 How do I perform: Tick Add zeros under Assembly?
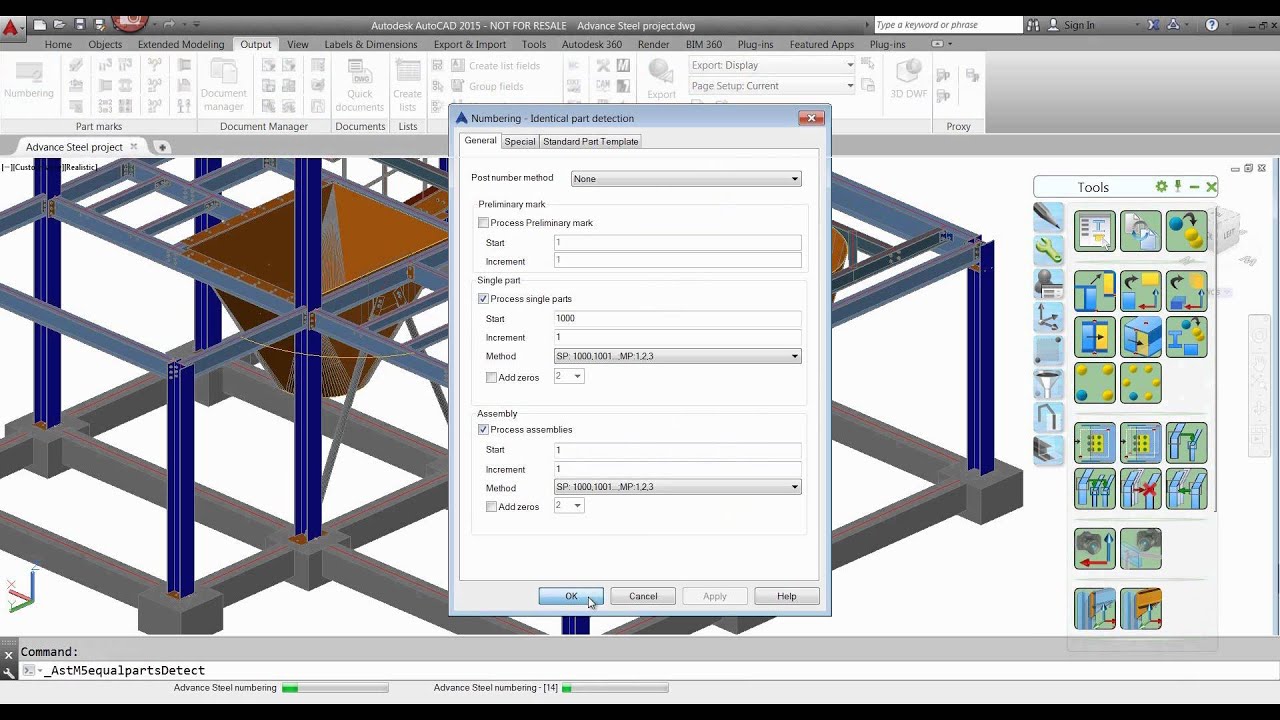tap(491, 507)
